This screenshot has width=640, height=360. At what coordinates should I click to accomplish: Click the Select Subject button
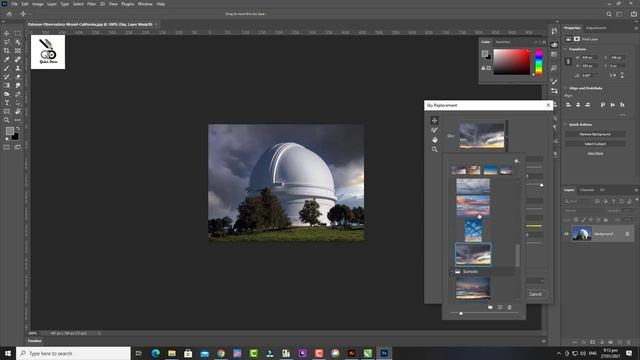pyautogui.click(x=595, y=144)
